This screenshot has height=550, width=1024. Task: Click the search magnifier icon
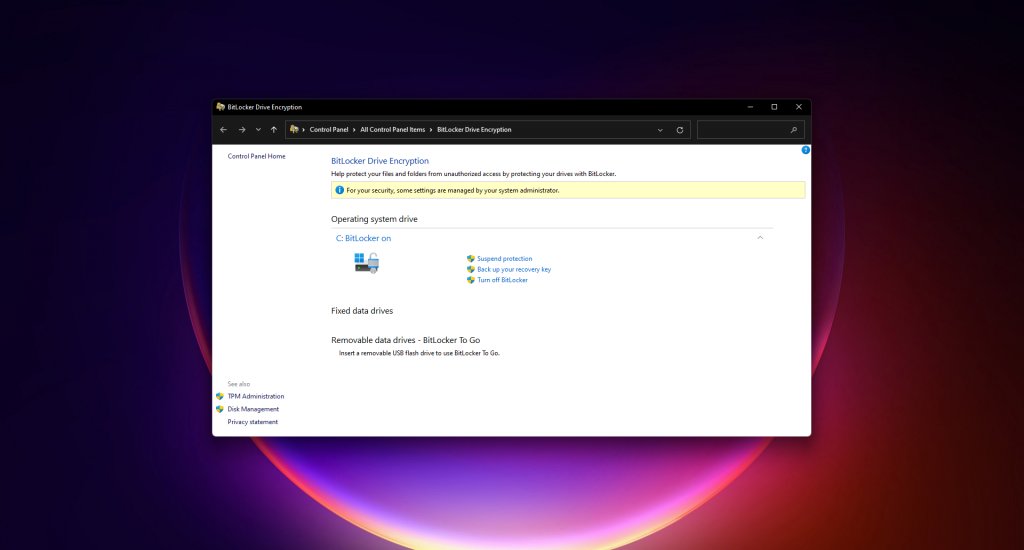(x=793, y=130)
